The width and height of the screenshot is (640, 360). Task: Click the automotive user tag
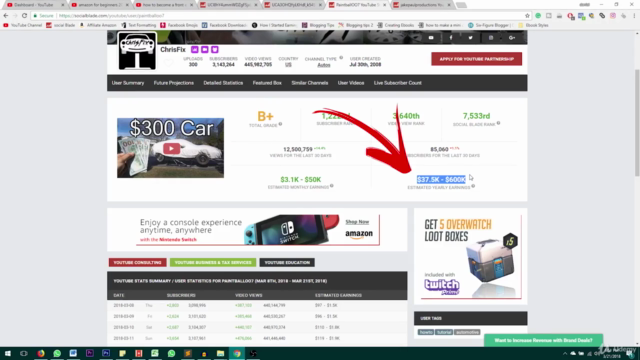tap(467, 332)
